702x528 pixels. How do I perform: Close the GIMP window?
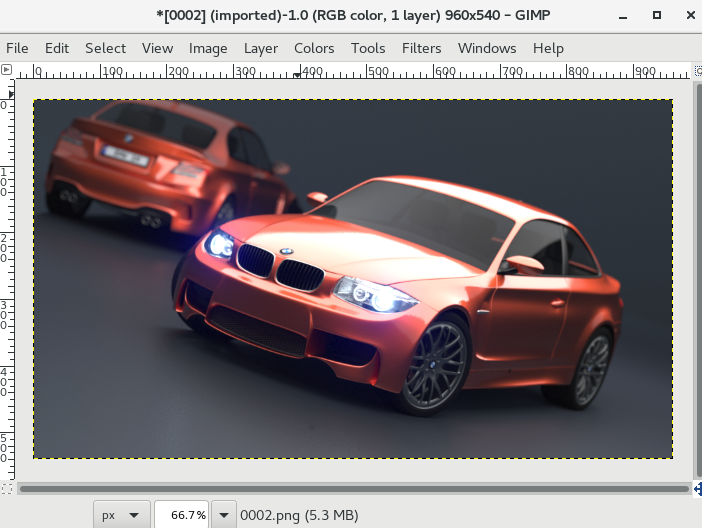[x=691, y=16]
